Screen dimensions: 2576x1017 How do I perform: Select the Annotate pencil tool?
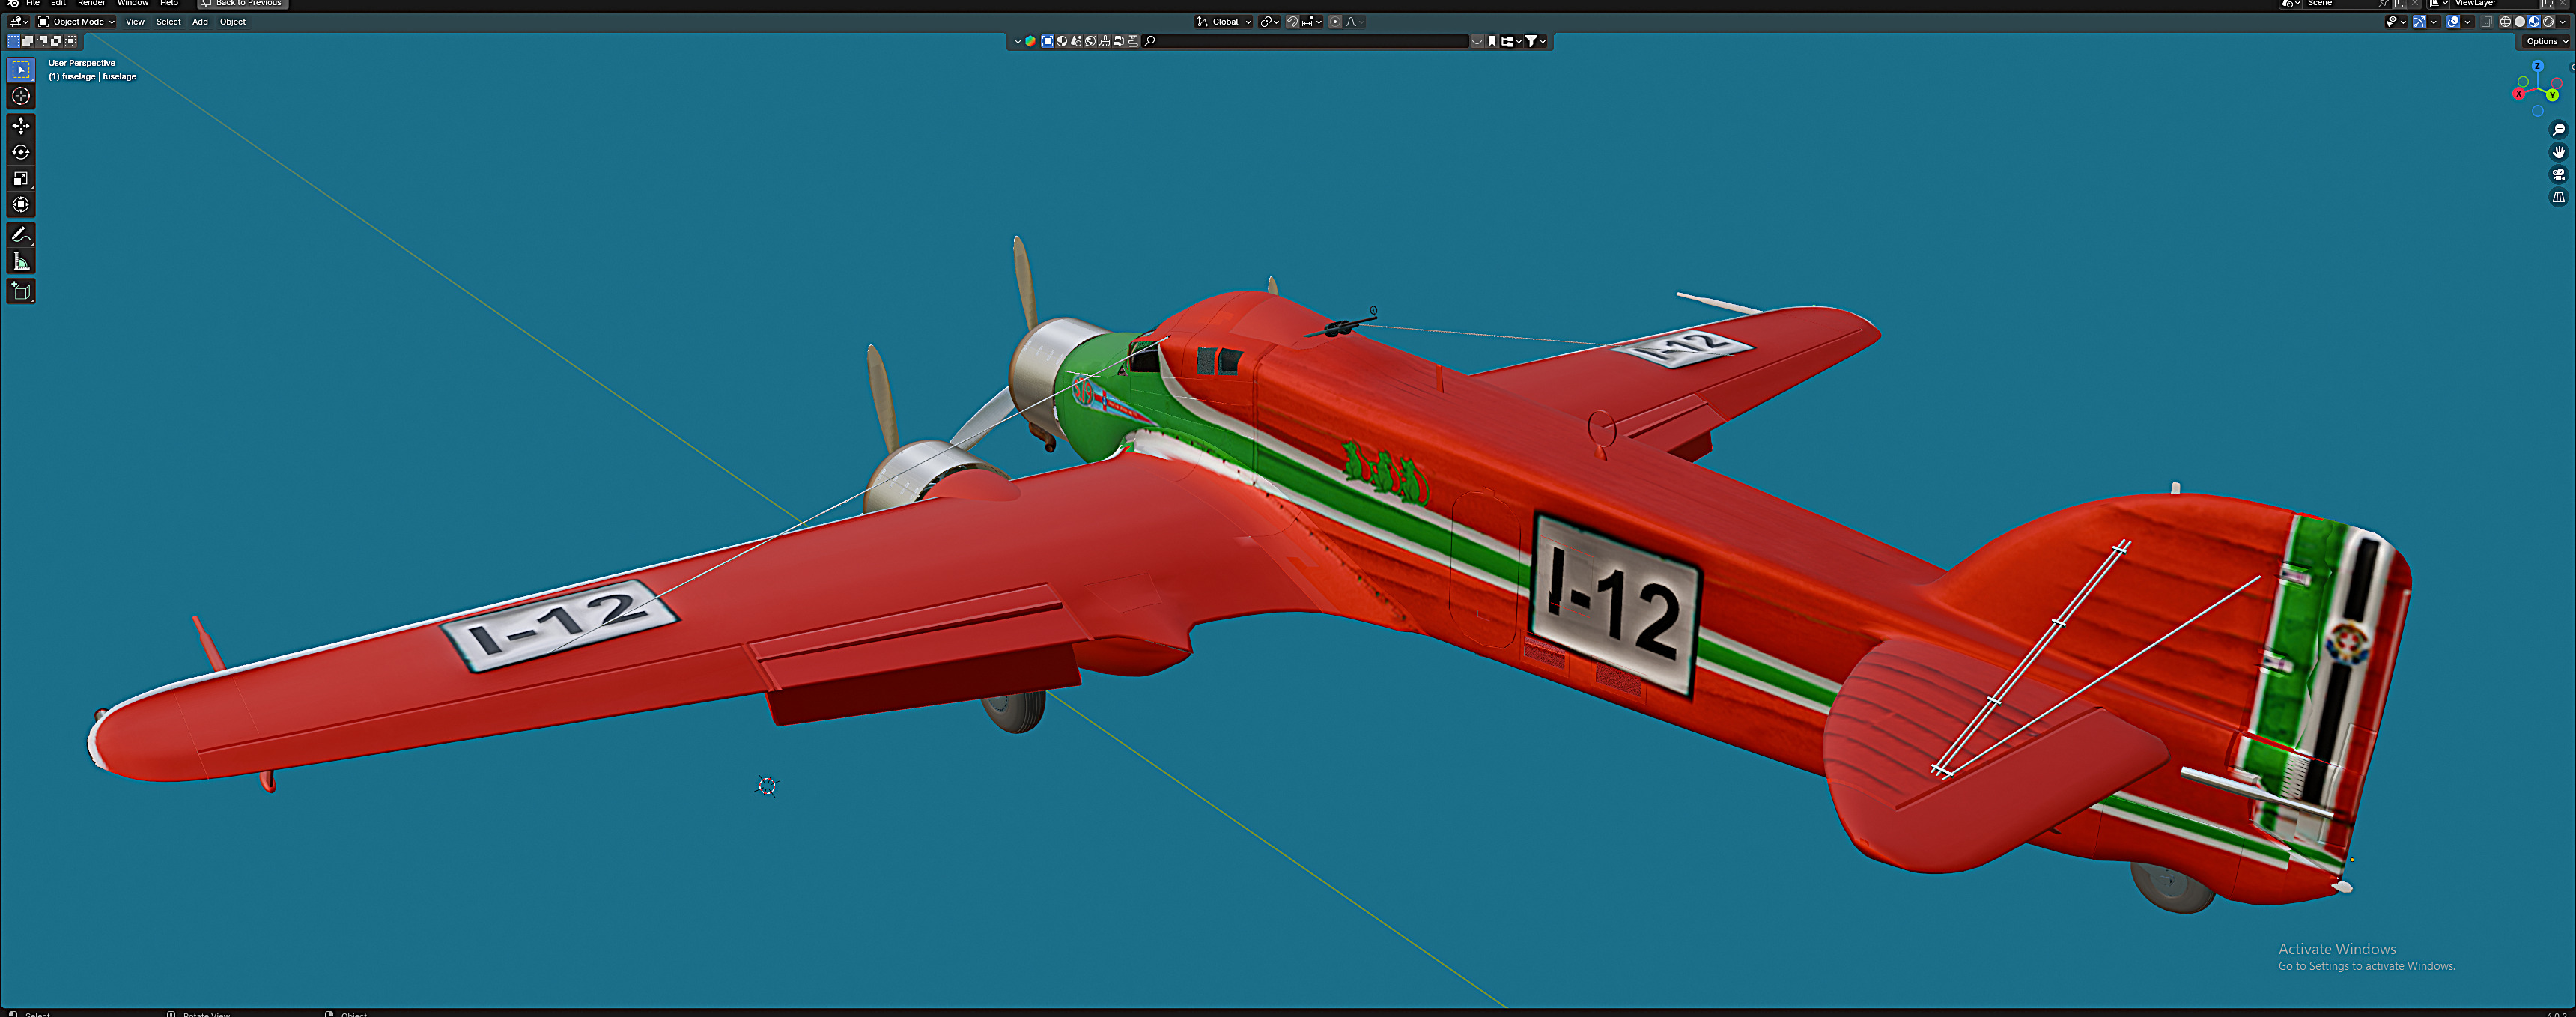21,234
